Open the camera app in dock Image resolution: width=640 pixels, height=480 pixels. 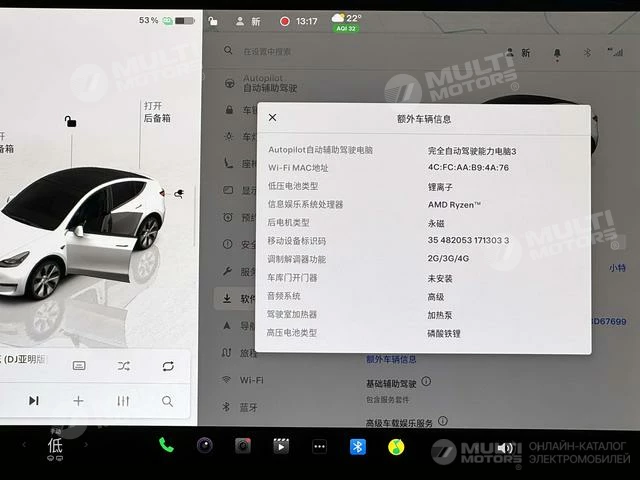(205, 445)
